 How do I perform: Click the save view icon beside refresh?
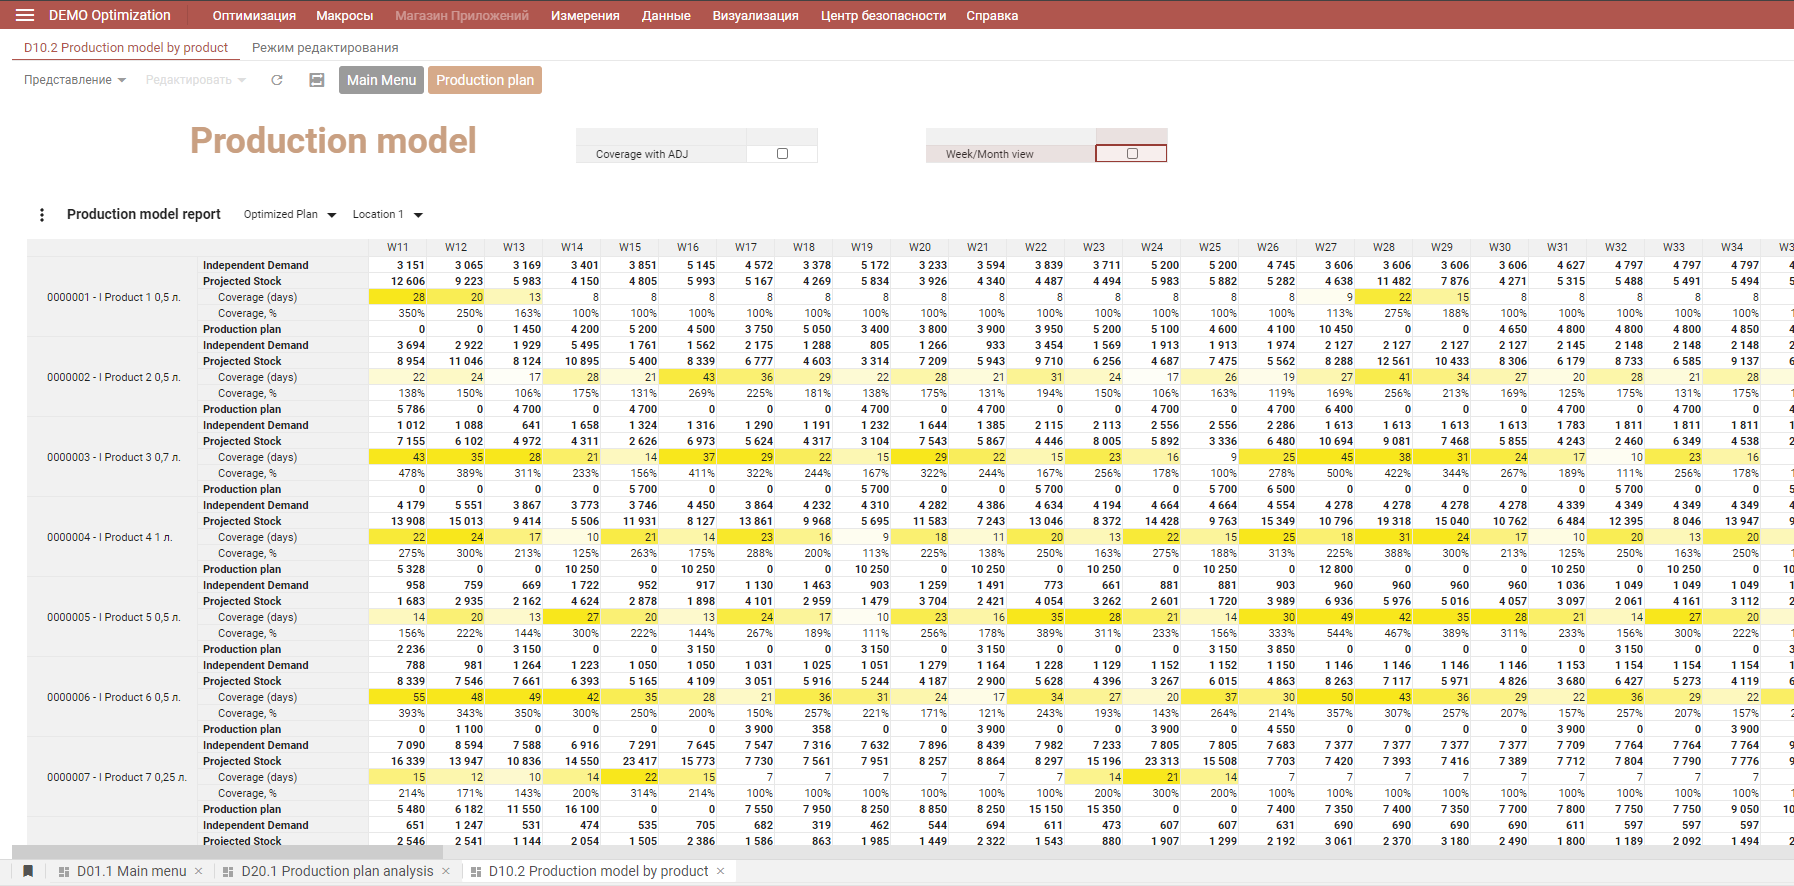tap(316, 80)
